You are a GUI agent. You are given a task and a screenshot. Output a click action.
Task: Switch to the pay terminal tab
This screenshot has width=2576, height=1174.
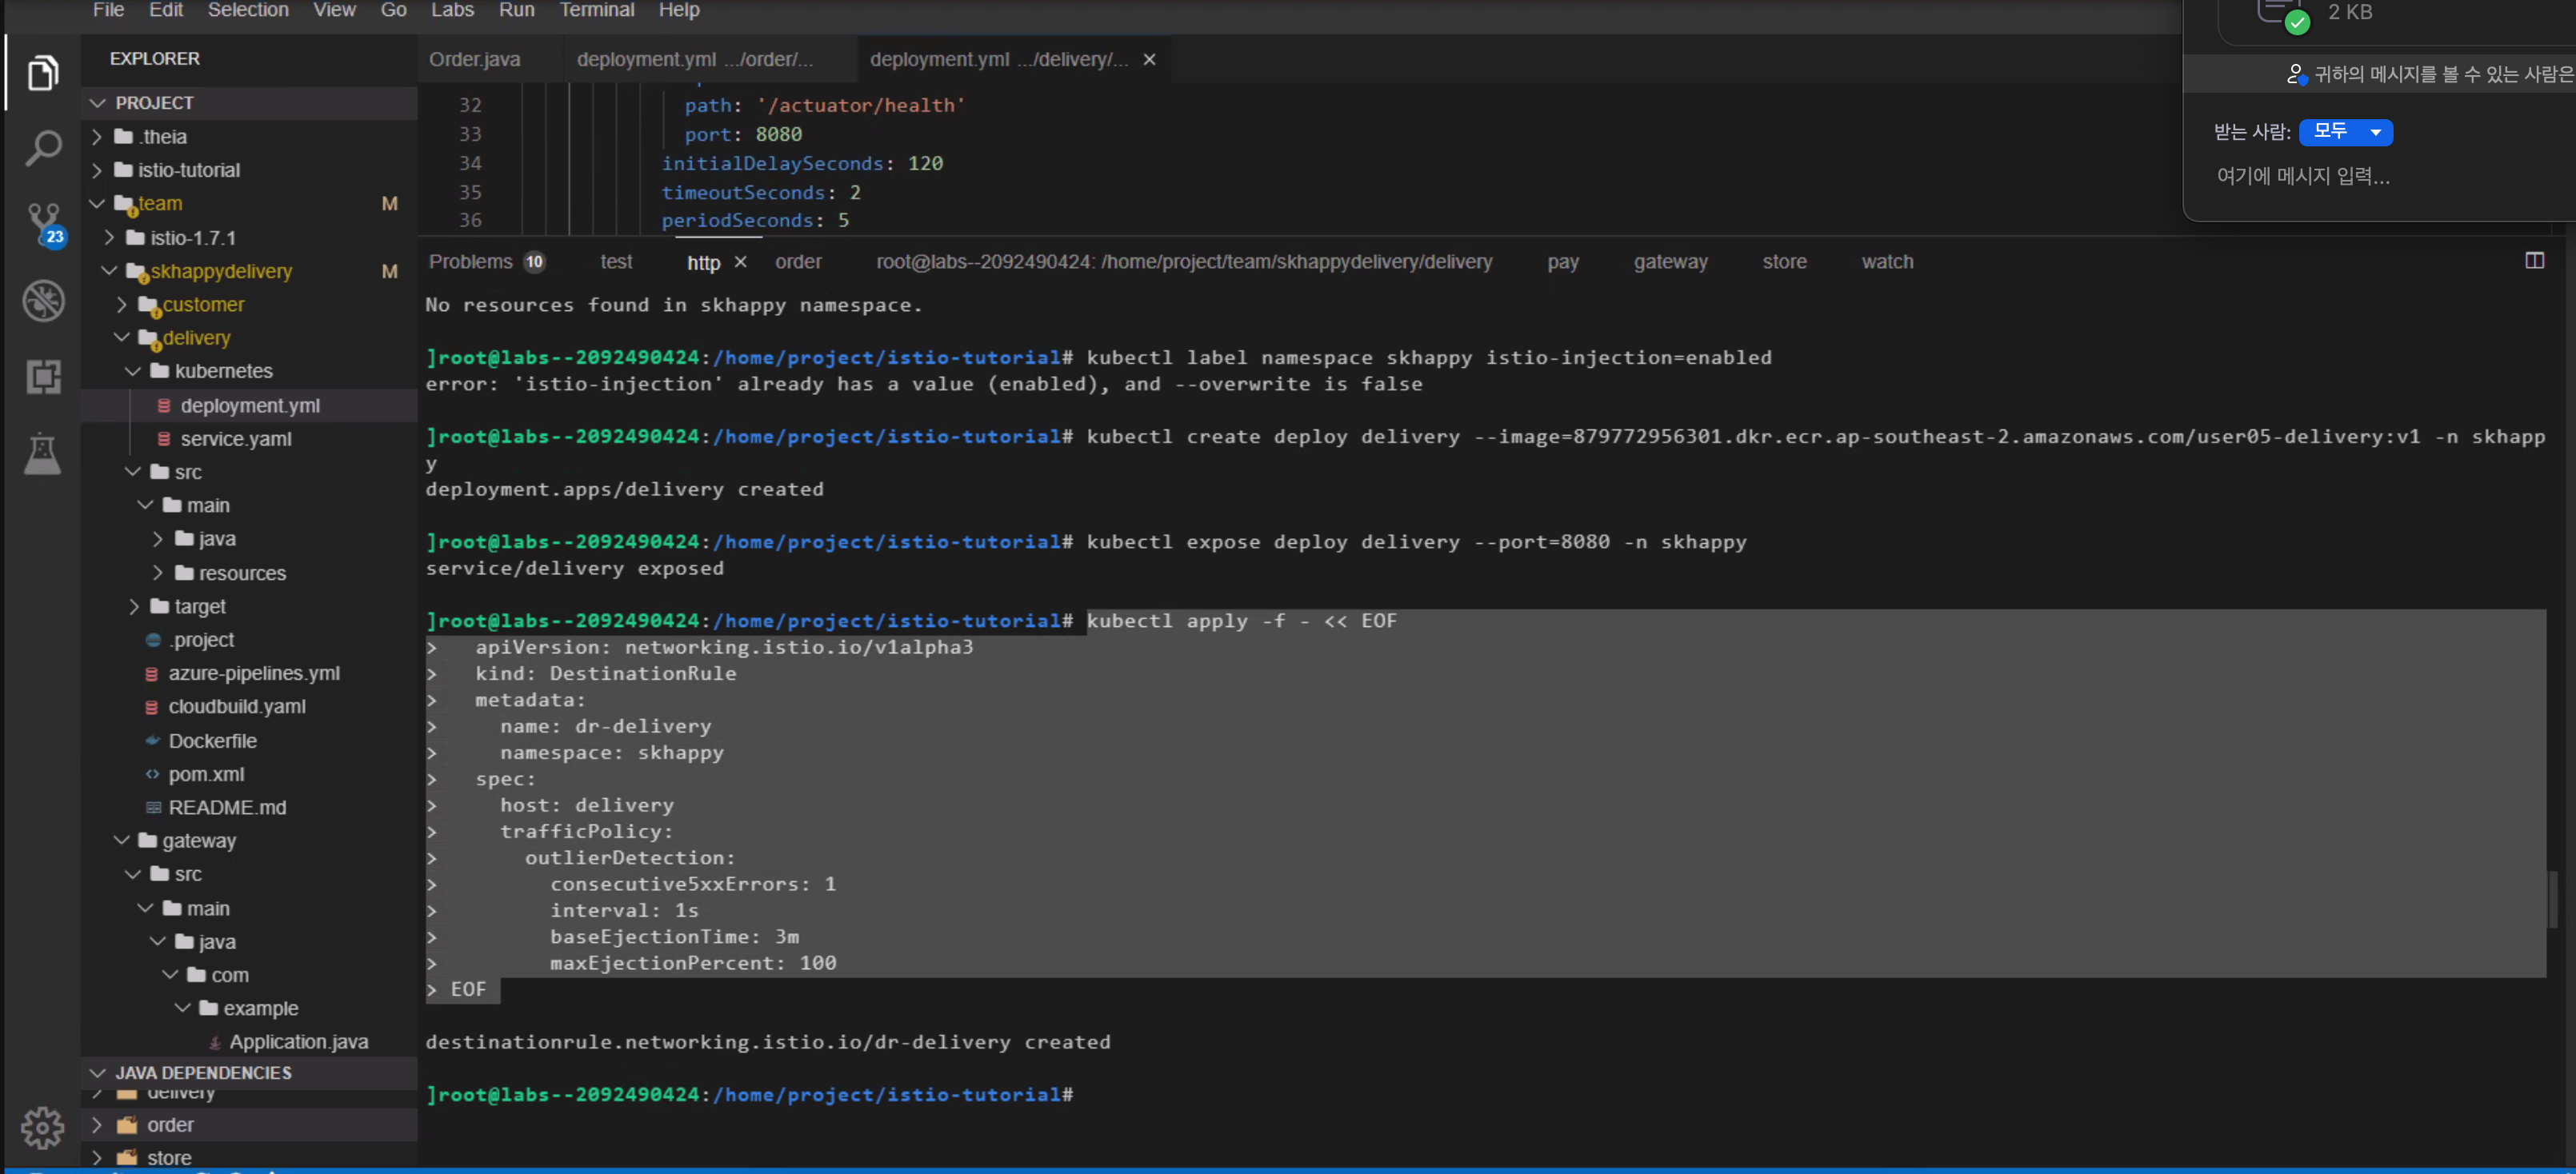point(1563,261)
